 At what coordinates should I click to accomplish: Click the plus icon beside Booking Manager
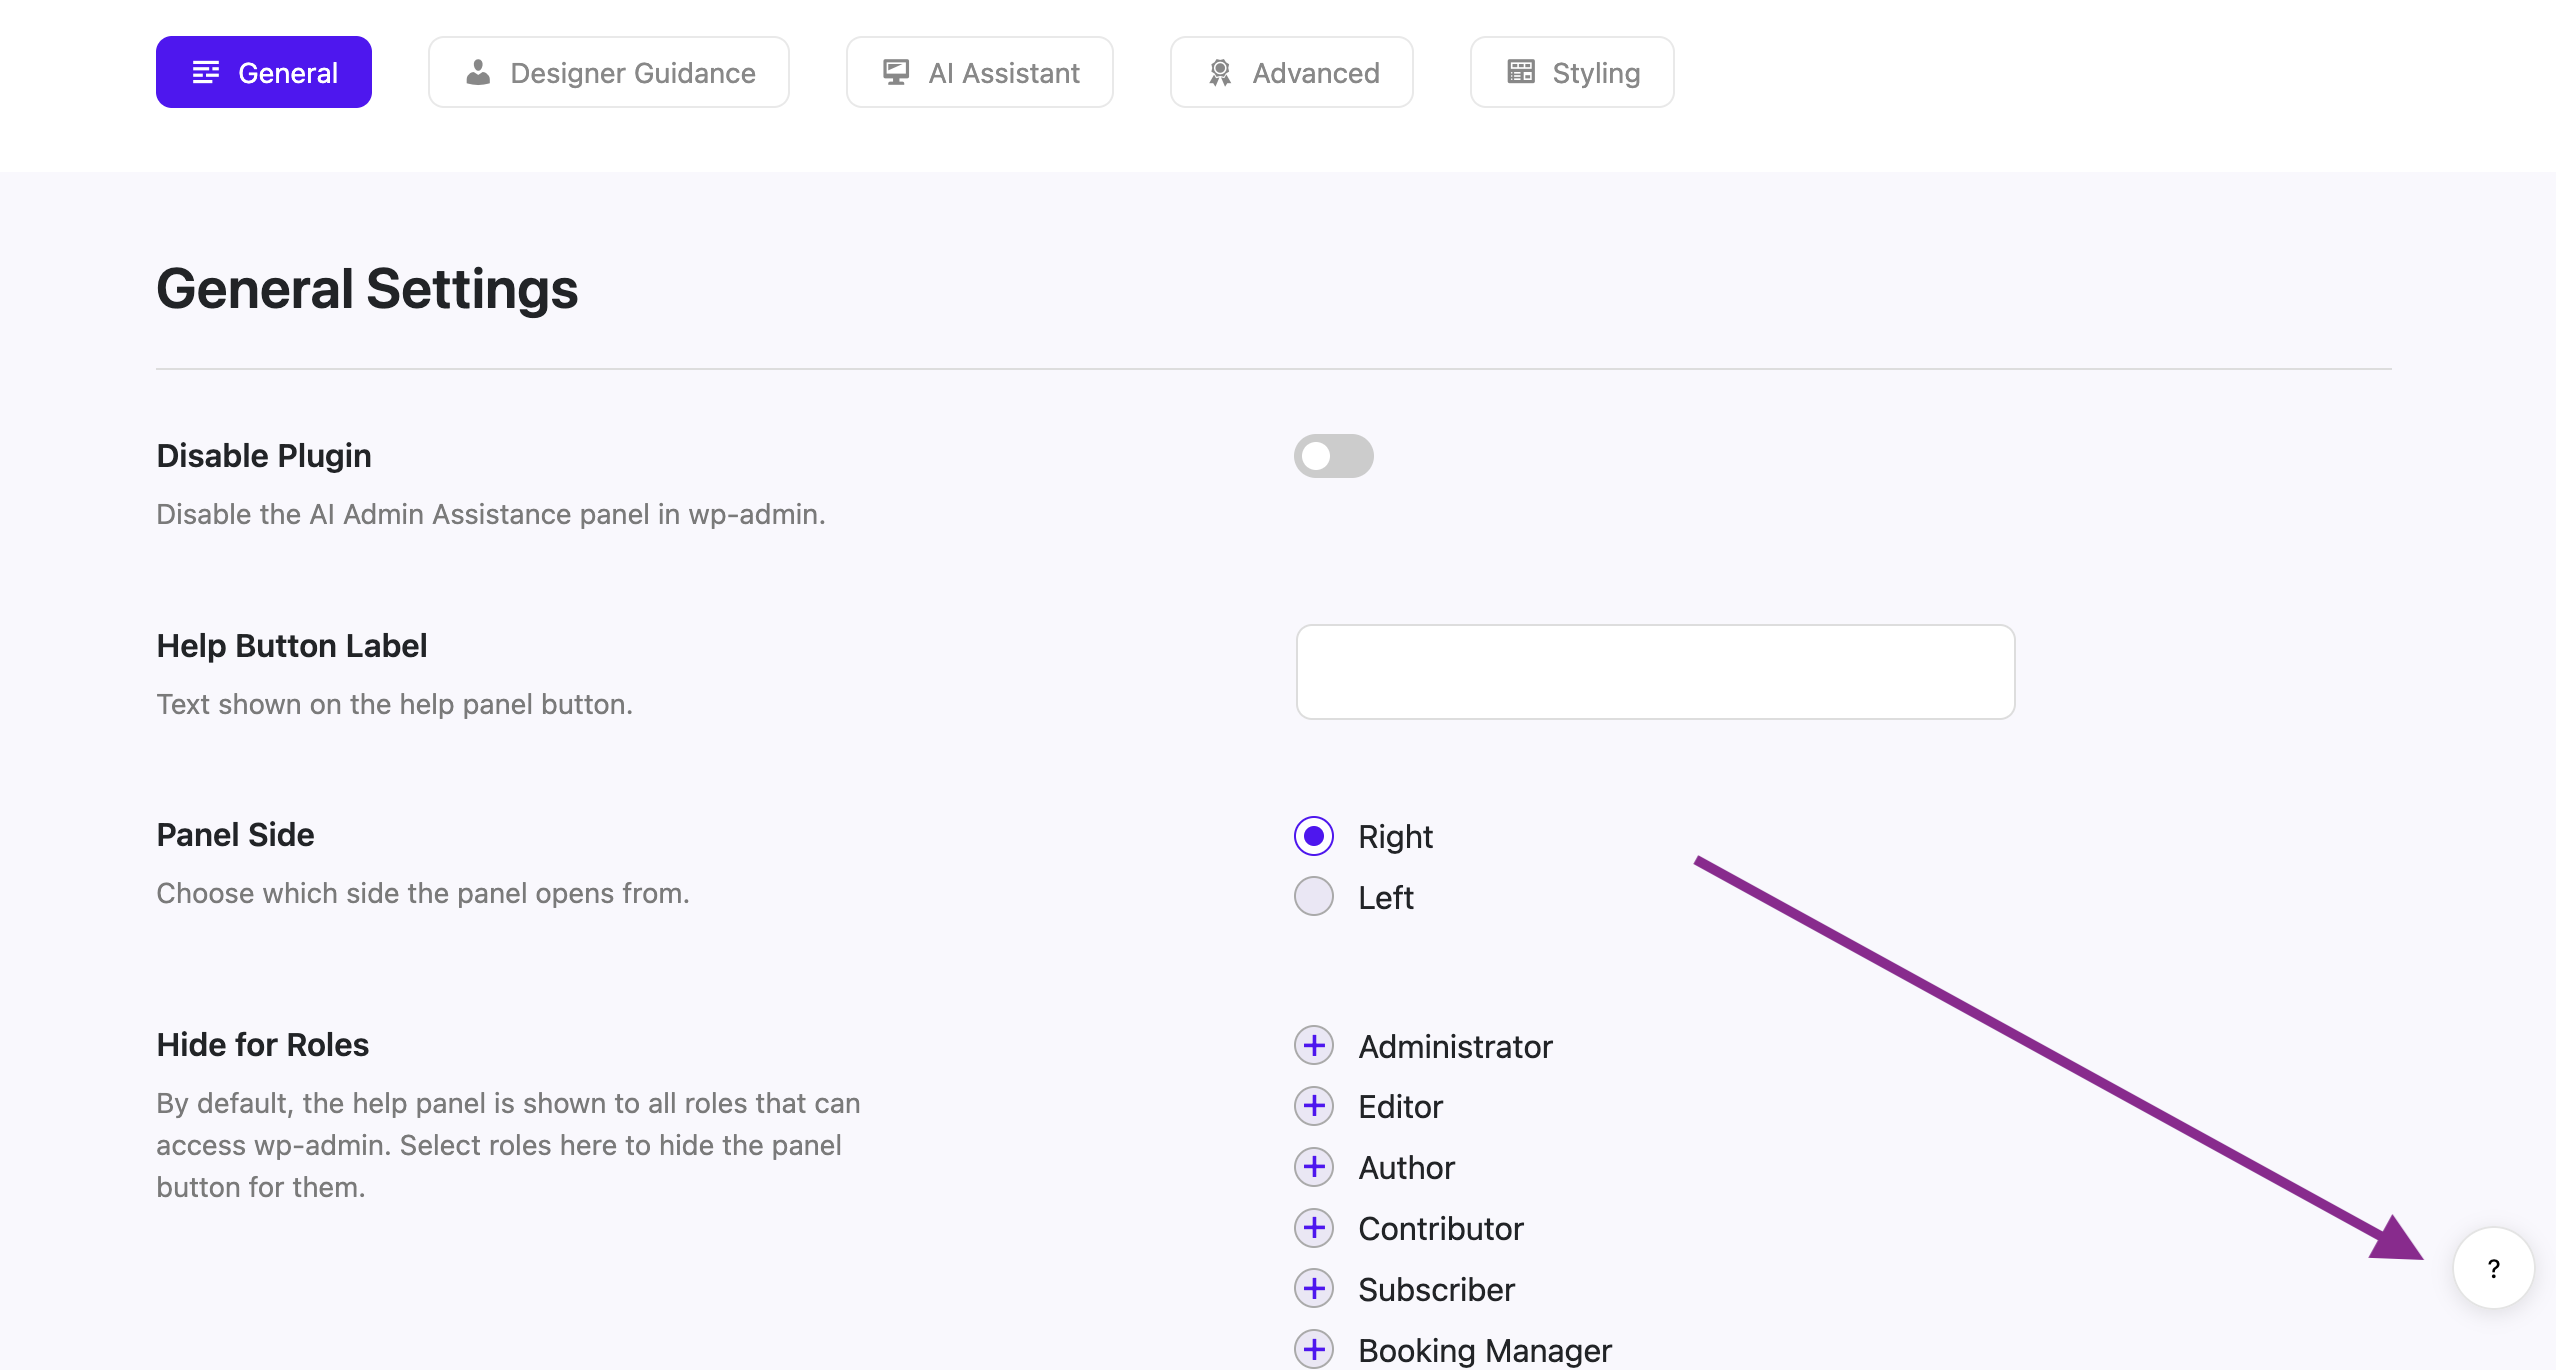[x=1313, y=1349]
